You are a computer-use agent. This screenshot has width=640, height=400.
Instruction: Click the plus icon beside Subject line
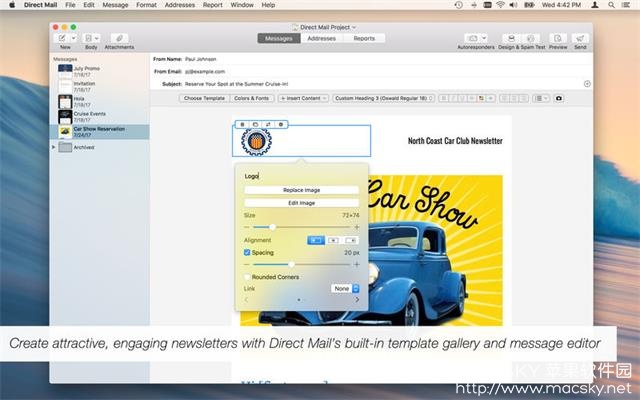click(x=587, y=84)
